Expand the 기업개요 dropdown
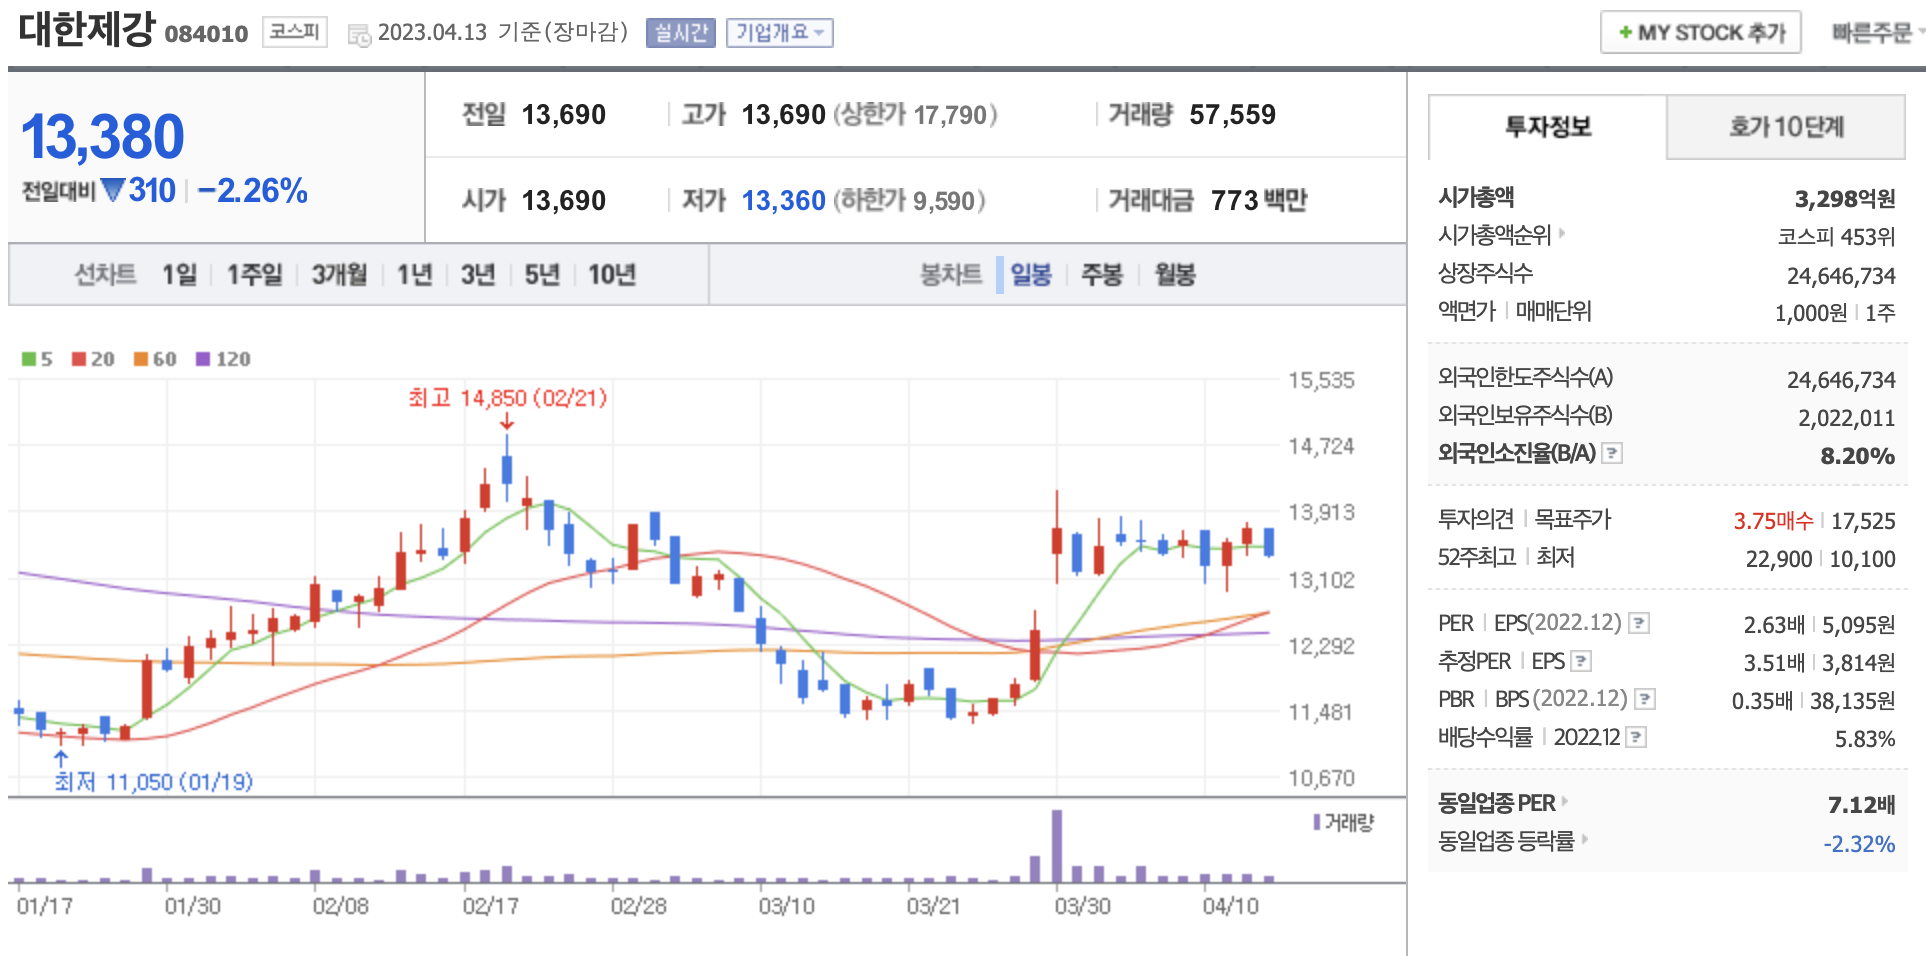Screen dimensions: 1926x956 [779, 33]
